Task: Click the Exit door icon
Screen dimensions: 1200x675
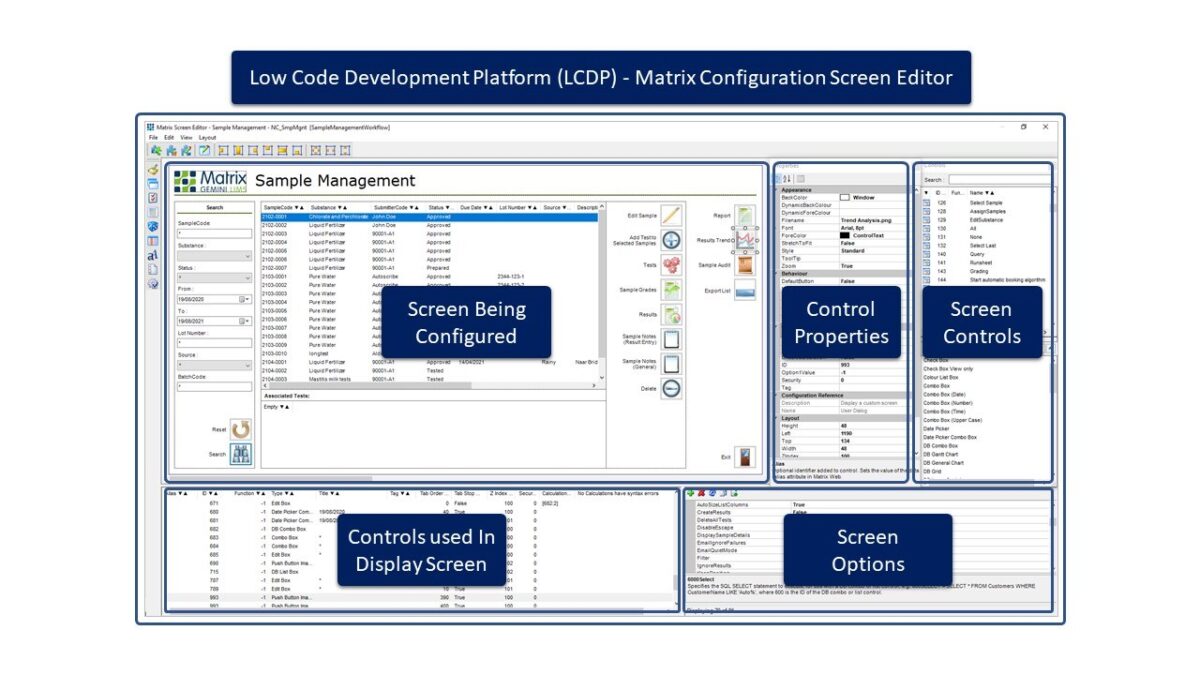Action: [744, 455]
